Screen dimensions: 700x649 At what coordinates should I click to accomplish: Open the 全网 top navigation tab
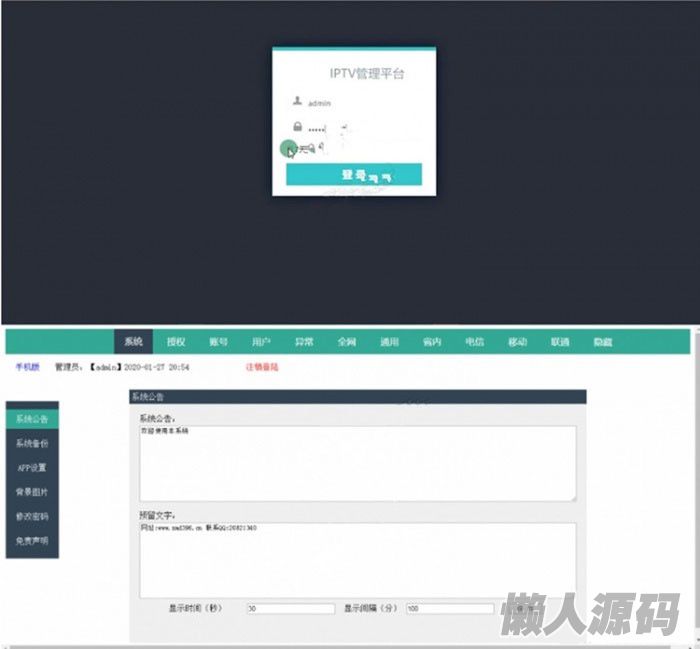(347, 342)
